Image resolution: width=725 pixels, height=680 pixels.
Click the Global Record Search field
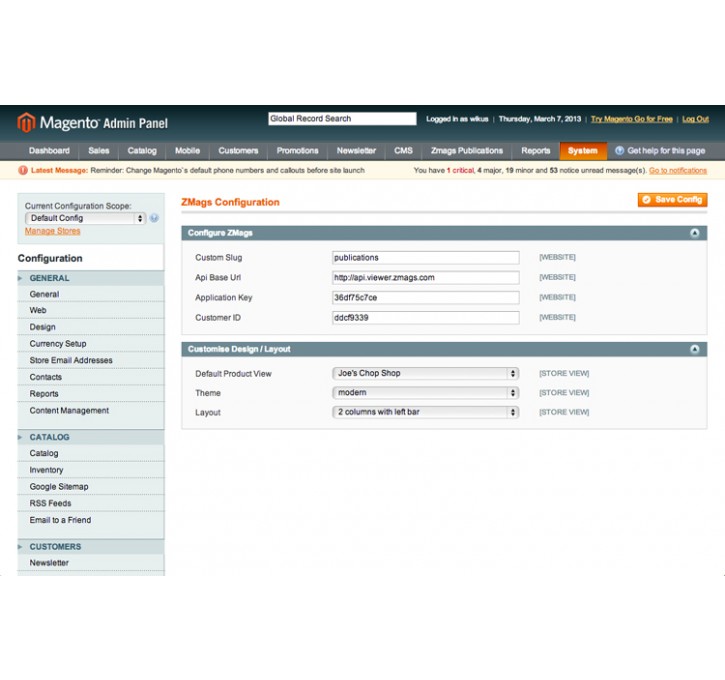point(342,119)
